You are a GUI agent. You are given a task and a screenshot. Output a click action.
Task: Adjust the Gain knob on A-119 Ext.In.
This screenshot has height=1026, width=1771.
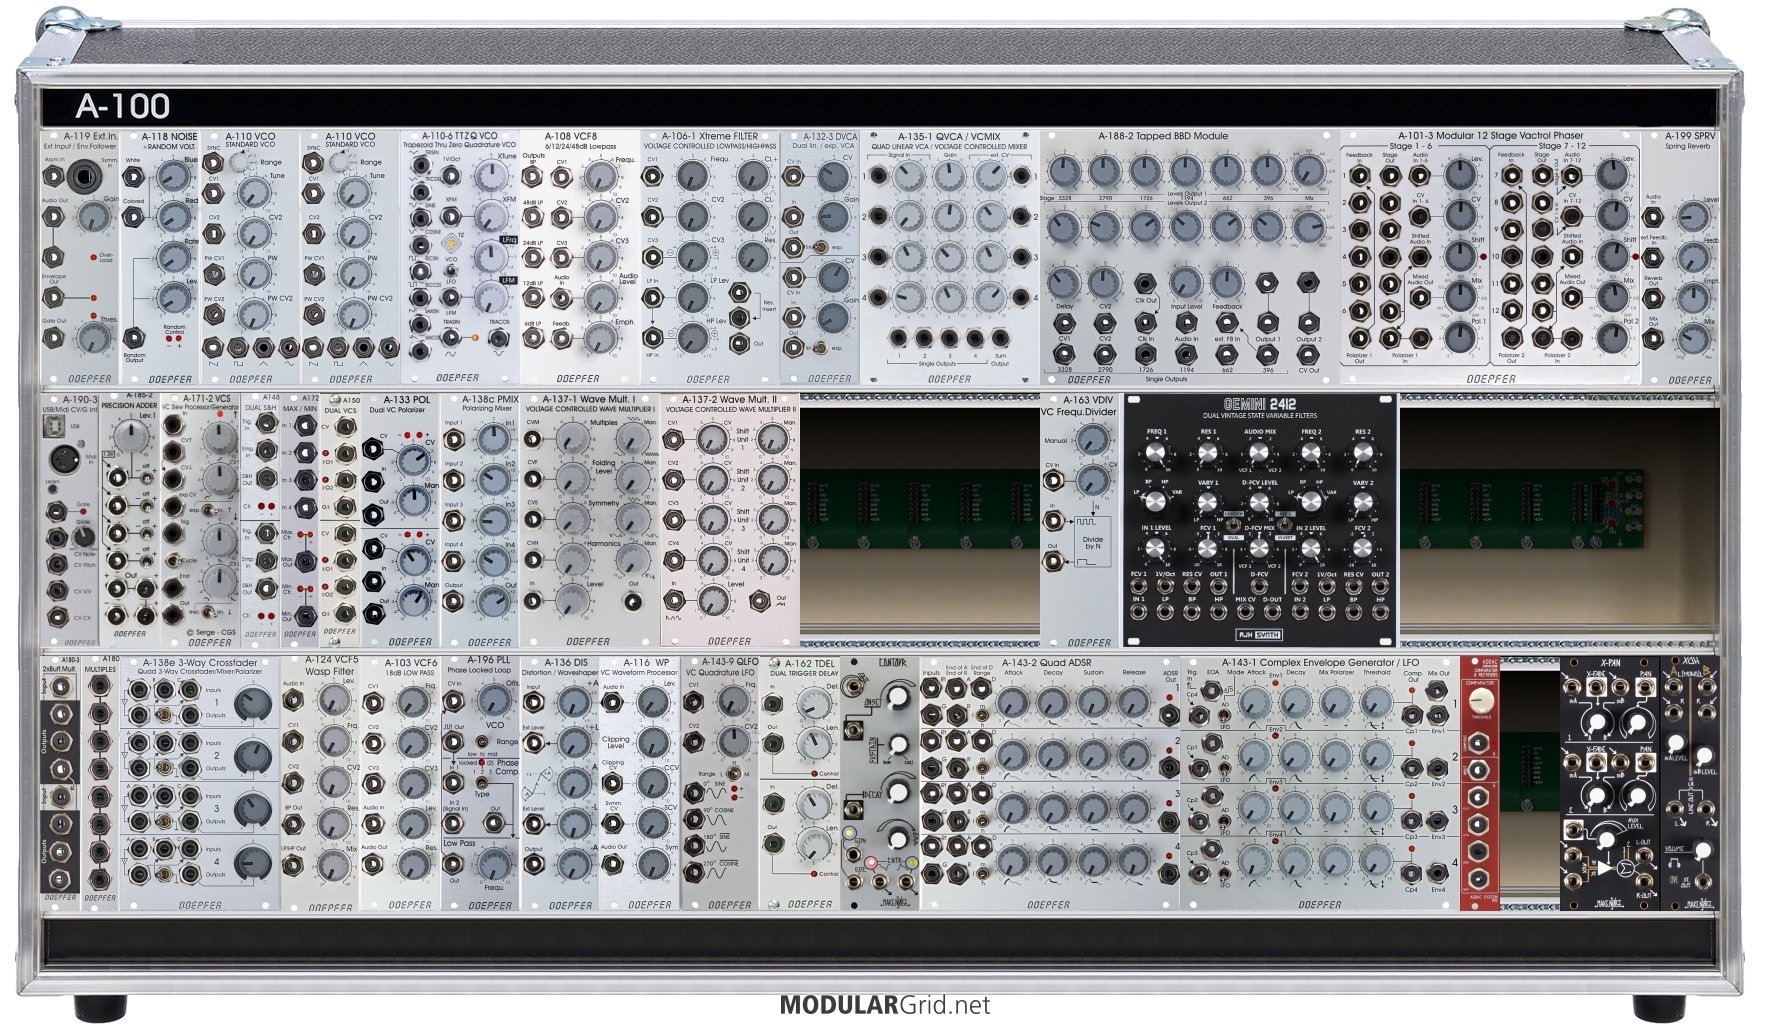93,215
